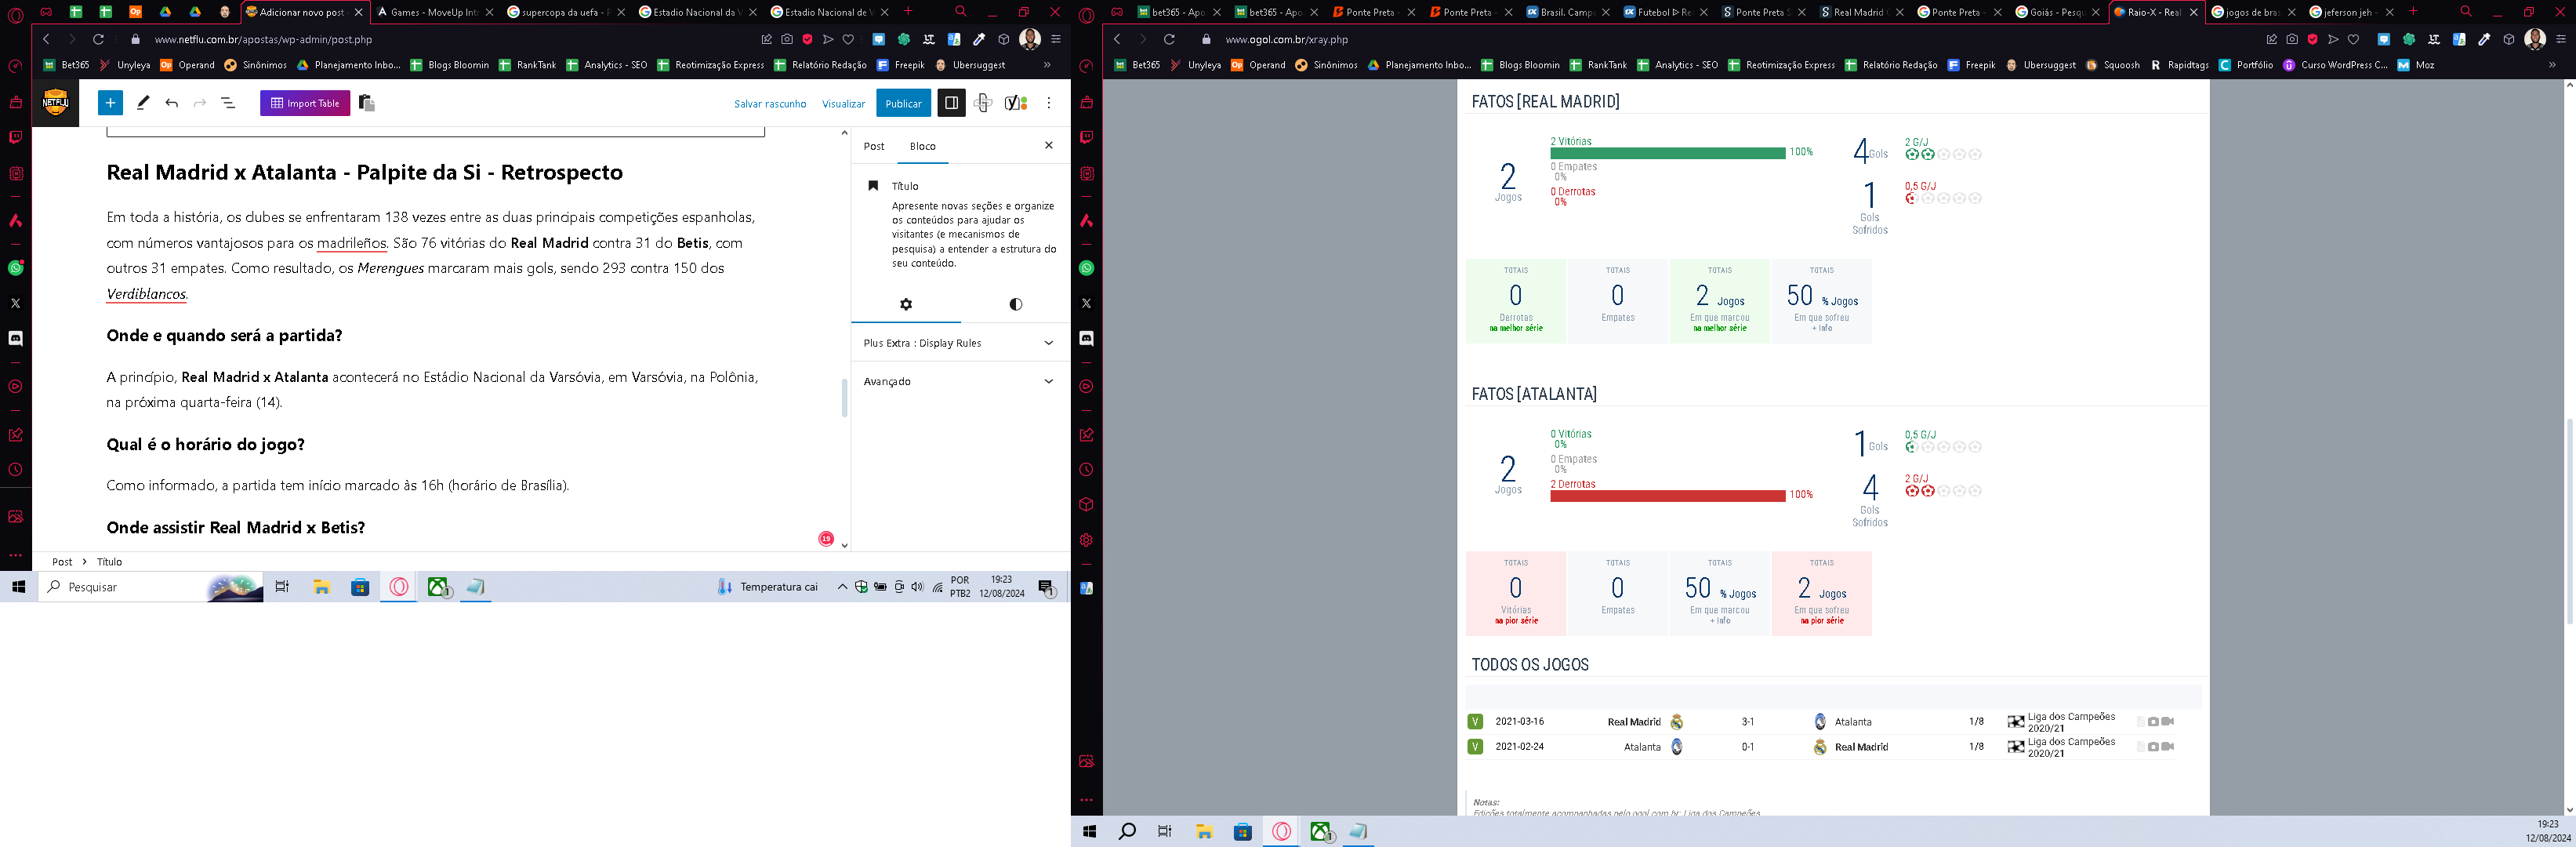Expand Plus Extra : Display Rules panel

960,343
